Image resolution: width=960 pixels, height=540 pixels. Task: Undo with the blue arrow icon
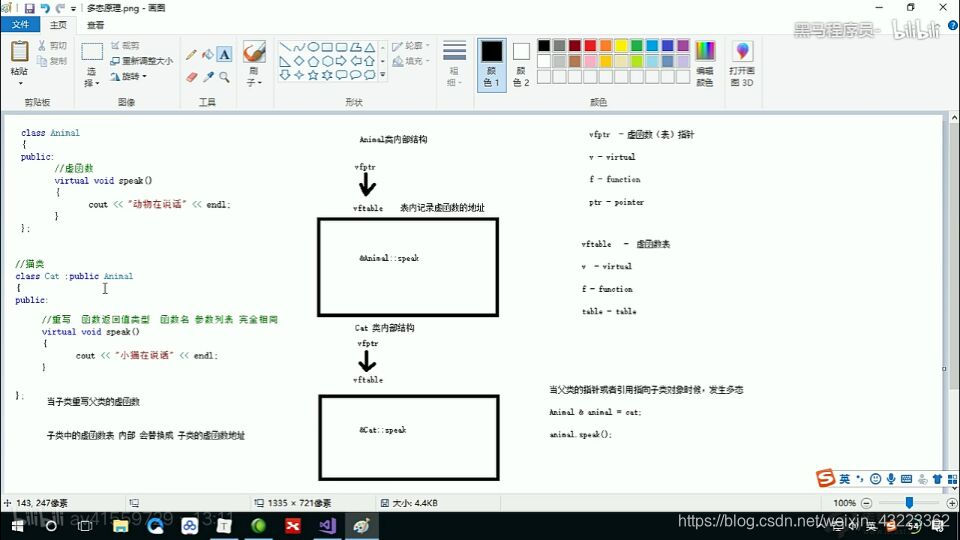pos(45,8)
